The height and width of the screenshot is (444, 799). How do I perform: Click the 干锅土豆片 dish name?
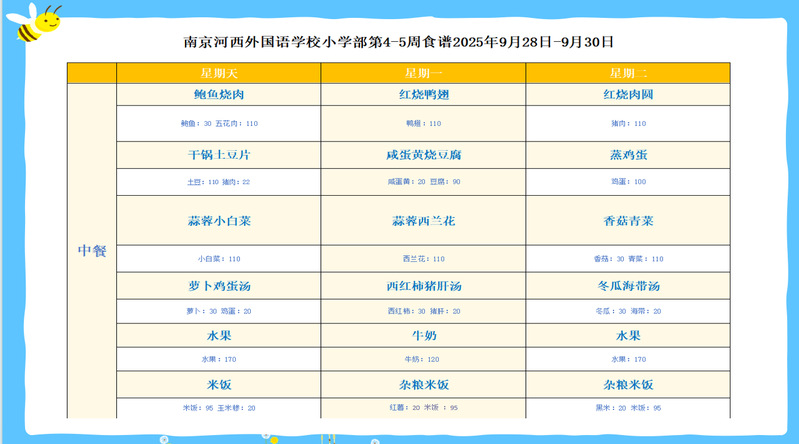pyautogui.click(x=218, y=155)
